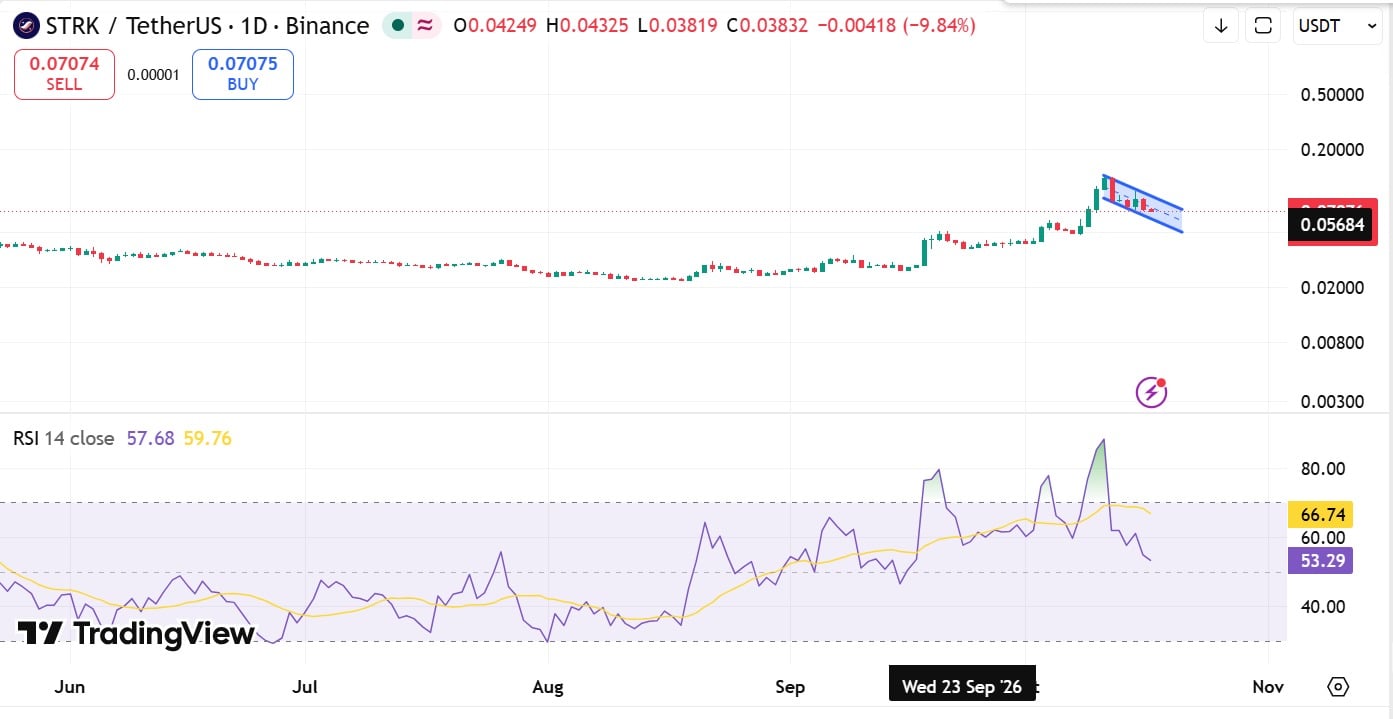The image size is (1393, 719).
Task: Click the purple lightning event marker
Action: (x=1151, y=392)
